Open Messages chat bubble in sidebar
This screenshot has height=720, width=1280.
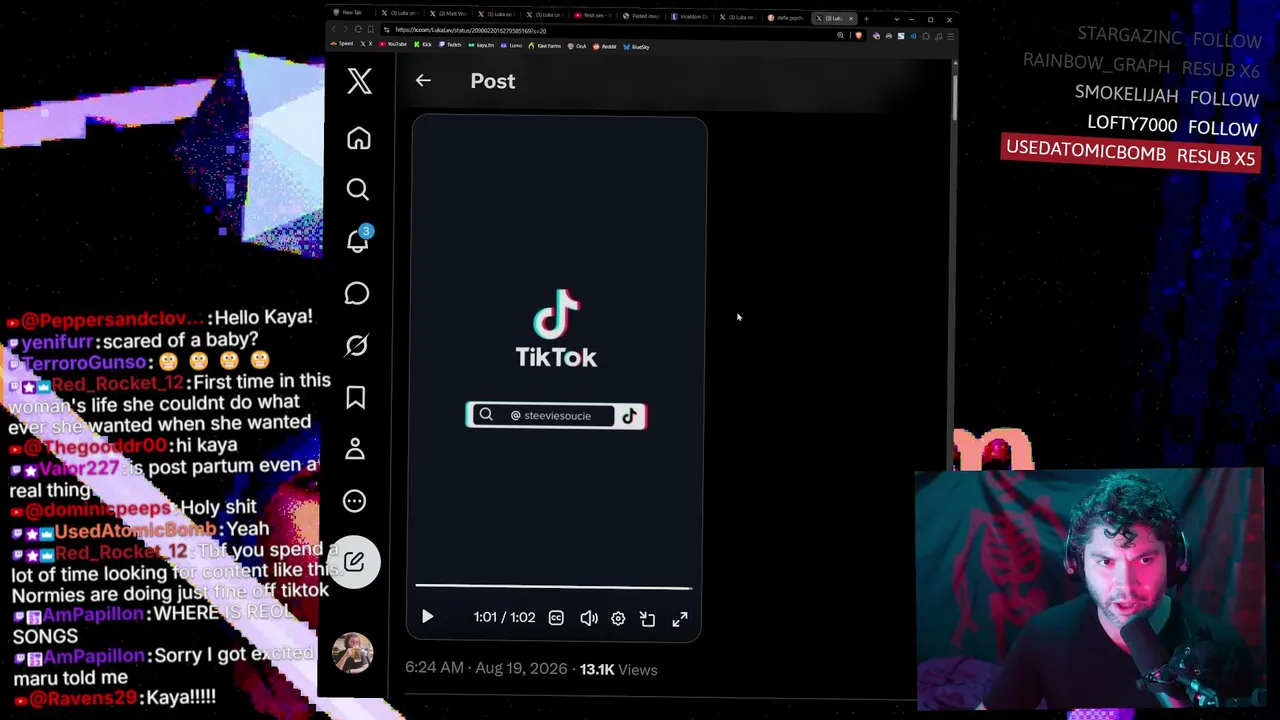[x=357, y=293]
